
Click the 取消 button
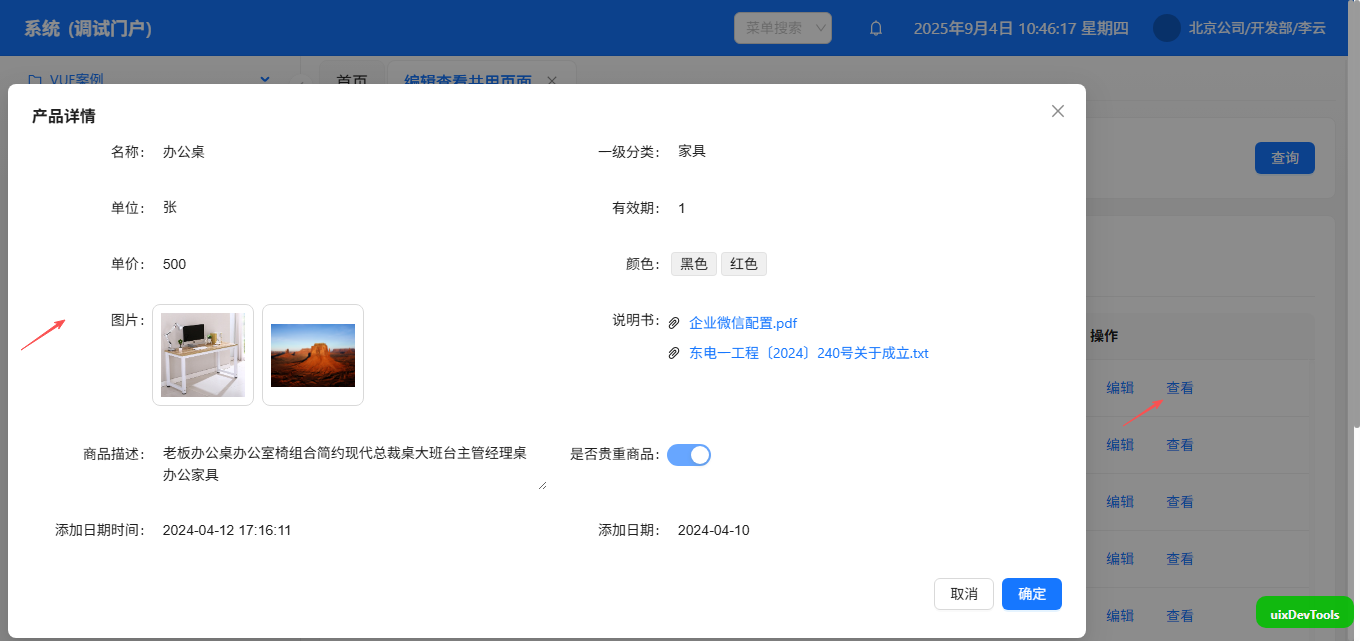tap(963, 594)
